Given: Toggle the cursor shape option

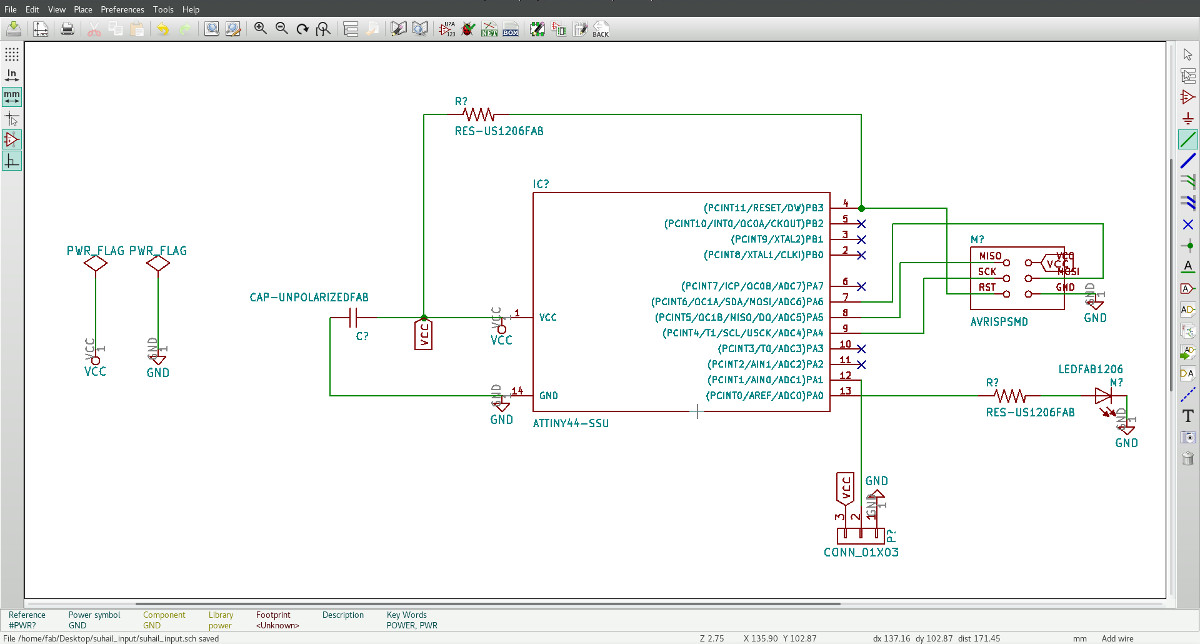Looking at the screenshot, I should pyautogui.click(x=12, y=118).
